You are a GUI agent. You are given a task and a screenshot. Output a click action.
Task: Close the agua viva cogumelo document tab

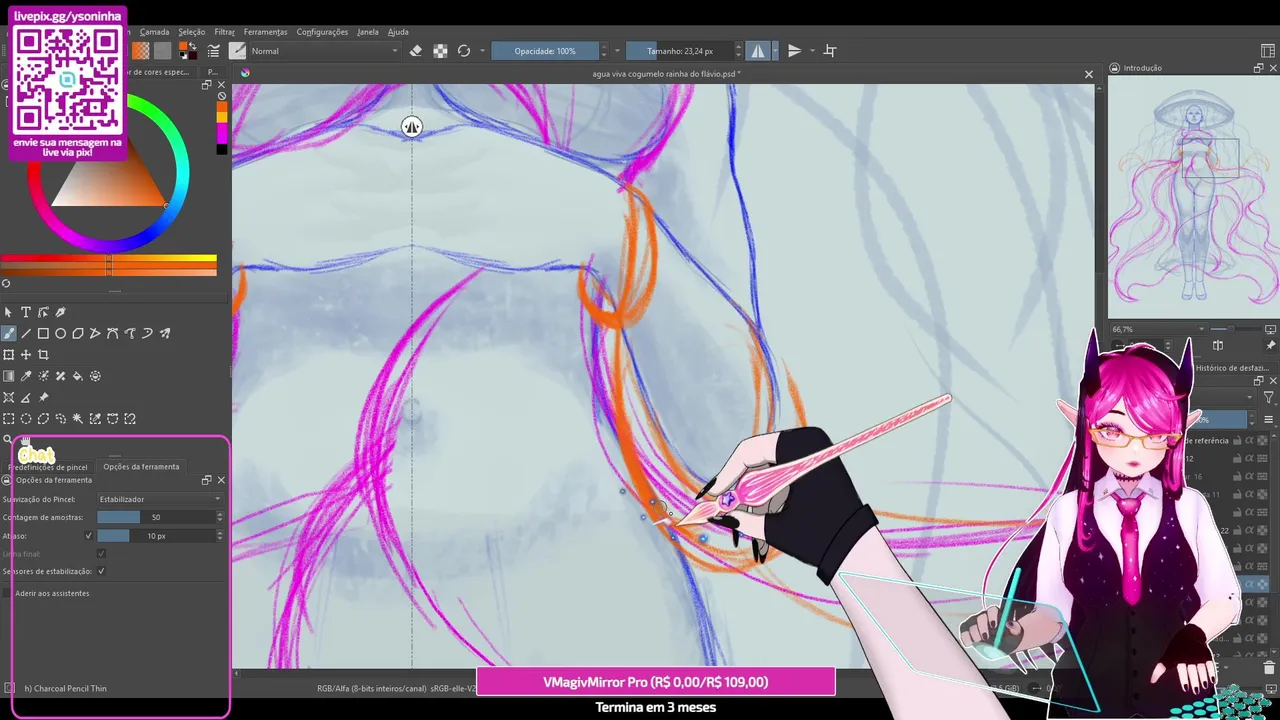click(x=1089, y=74)
